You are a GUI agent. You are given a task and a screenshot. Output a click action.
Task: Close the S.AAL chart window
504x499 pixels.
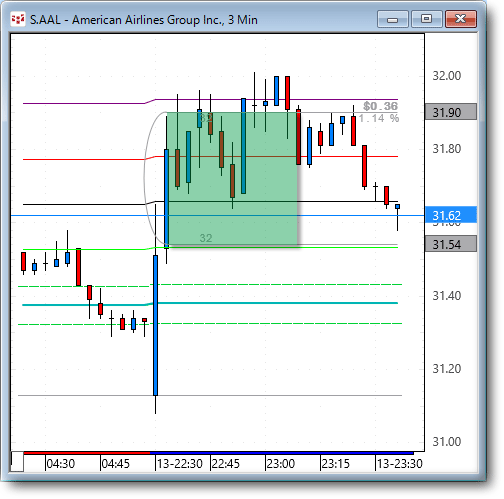(x=461, y=19)
